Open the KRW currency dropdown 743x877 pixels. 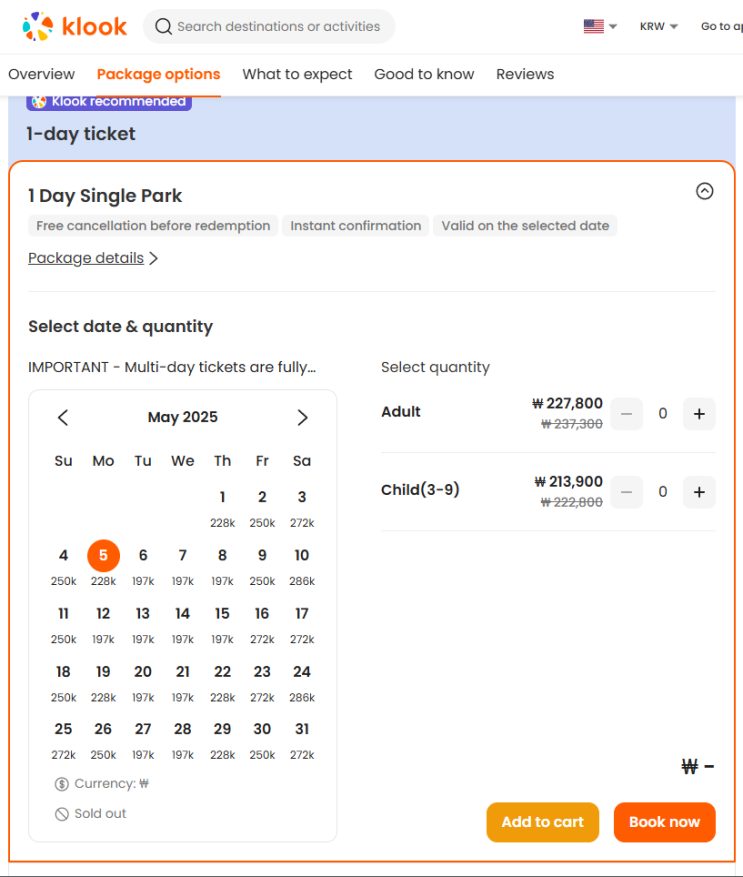point(659,27)
